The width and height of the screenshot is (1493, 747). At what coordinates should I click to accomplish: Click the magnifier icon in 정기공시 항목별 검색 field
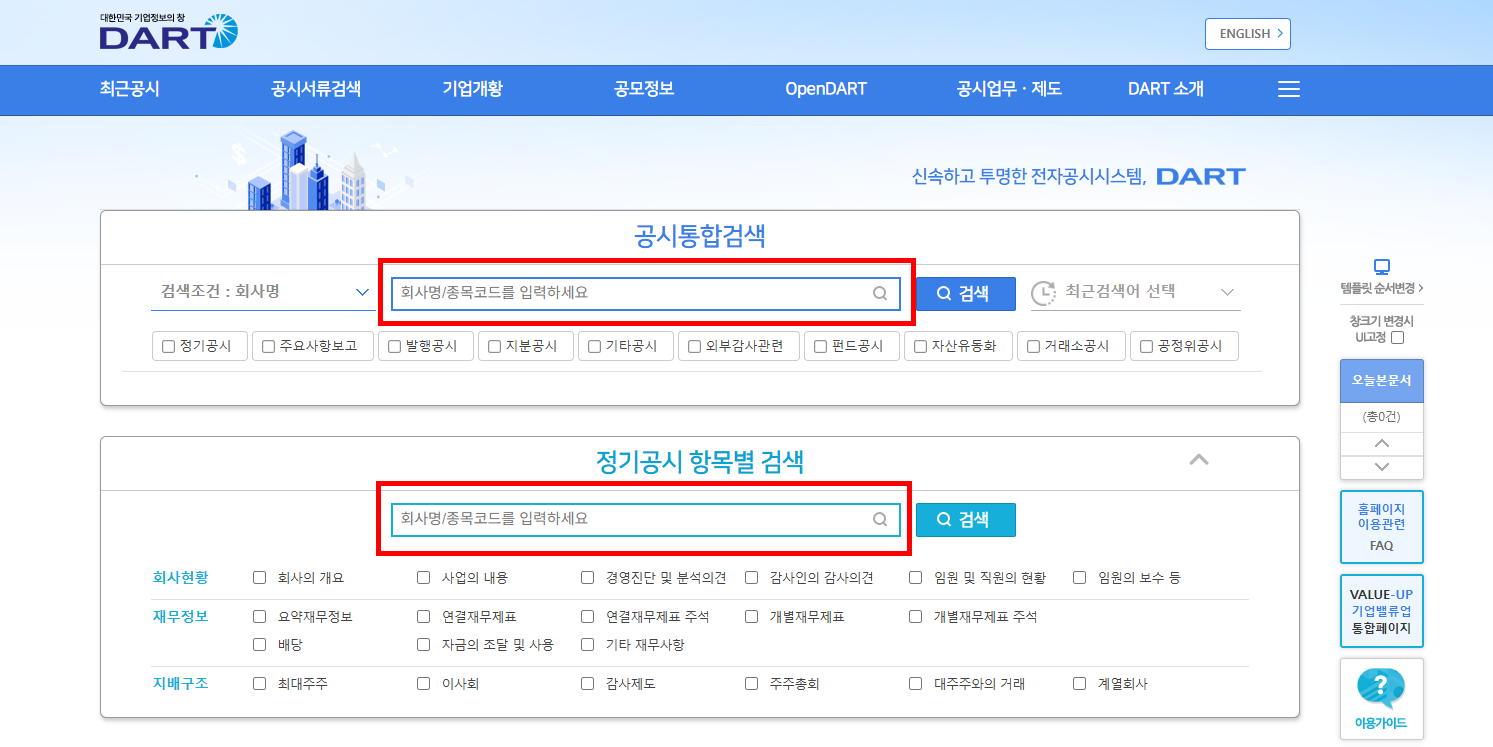880,519
